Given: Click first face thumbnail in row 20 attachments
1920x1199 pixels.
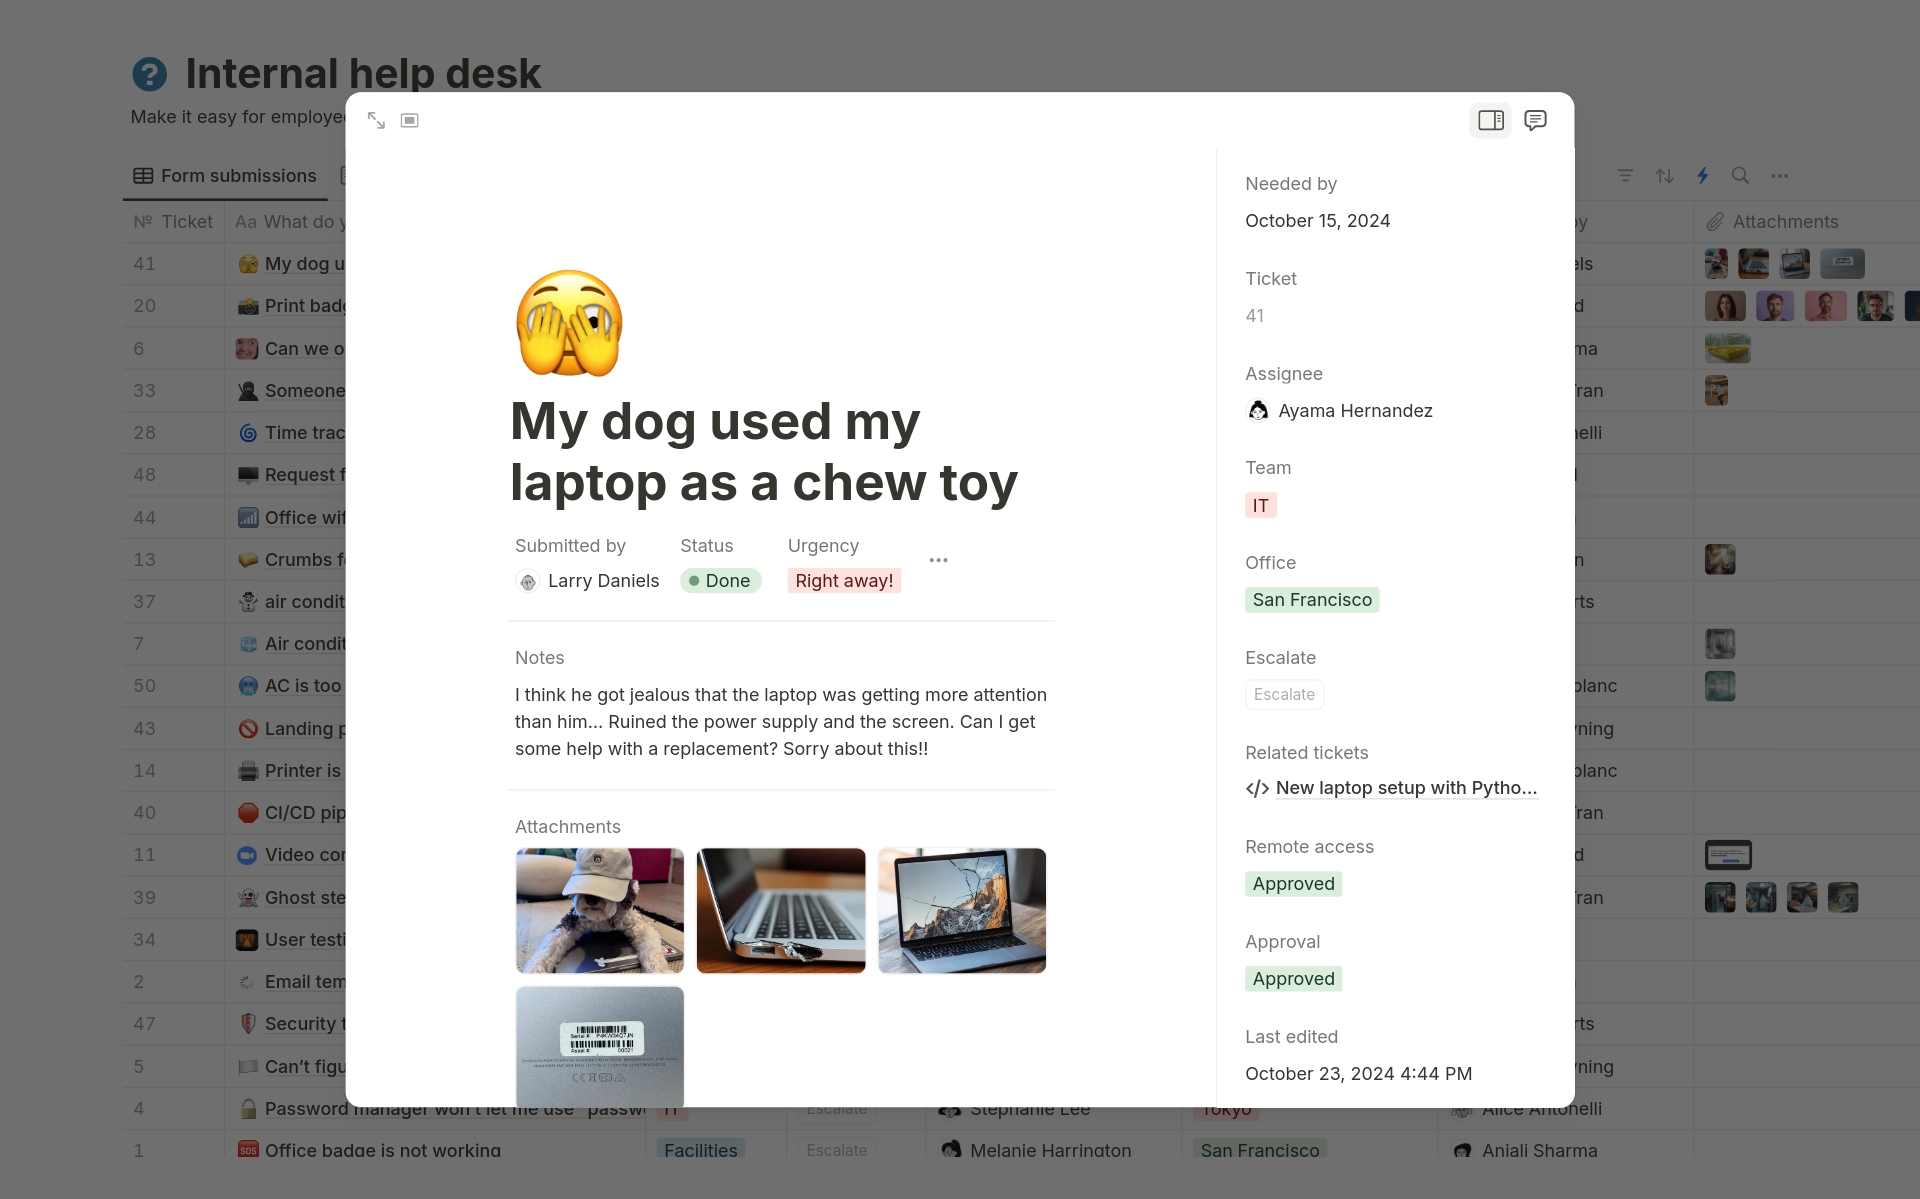Looking at the screenshot, I should pos(1725,306).
